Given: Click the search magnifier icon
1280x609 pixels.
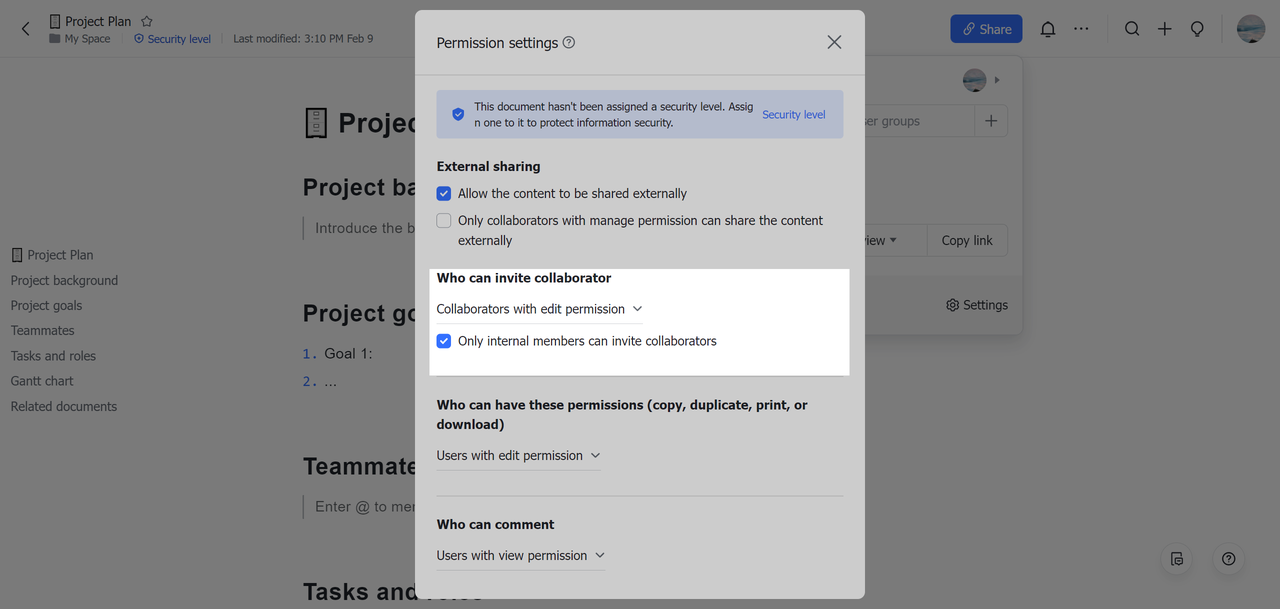Looking at the screenshot, I should coord(1131,29).
